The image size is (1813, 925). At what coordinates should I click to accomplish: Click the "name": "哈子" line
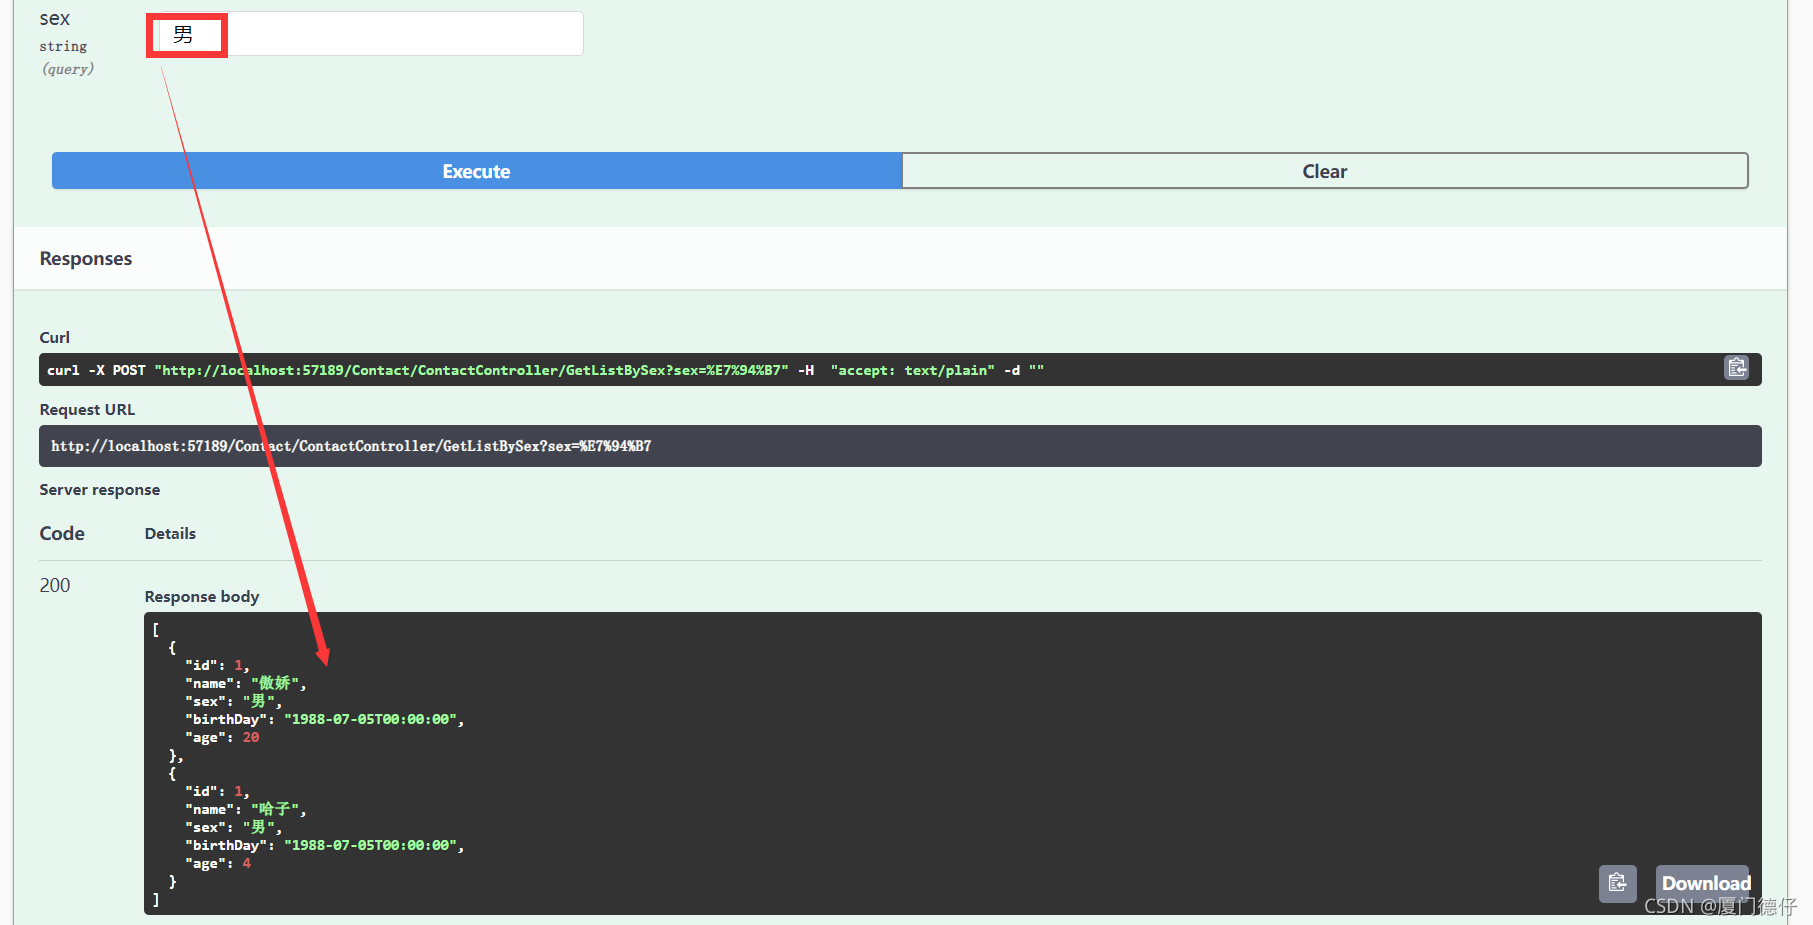245,809
